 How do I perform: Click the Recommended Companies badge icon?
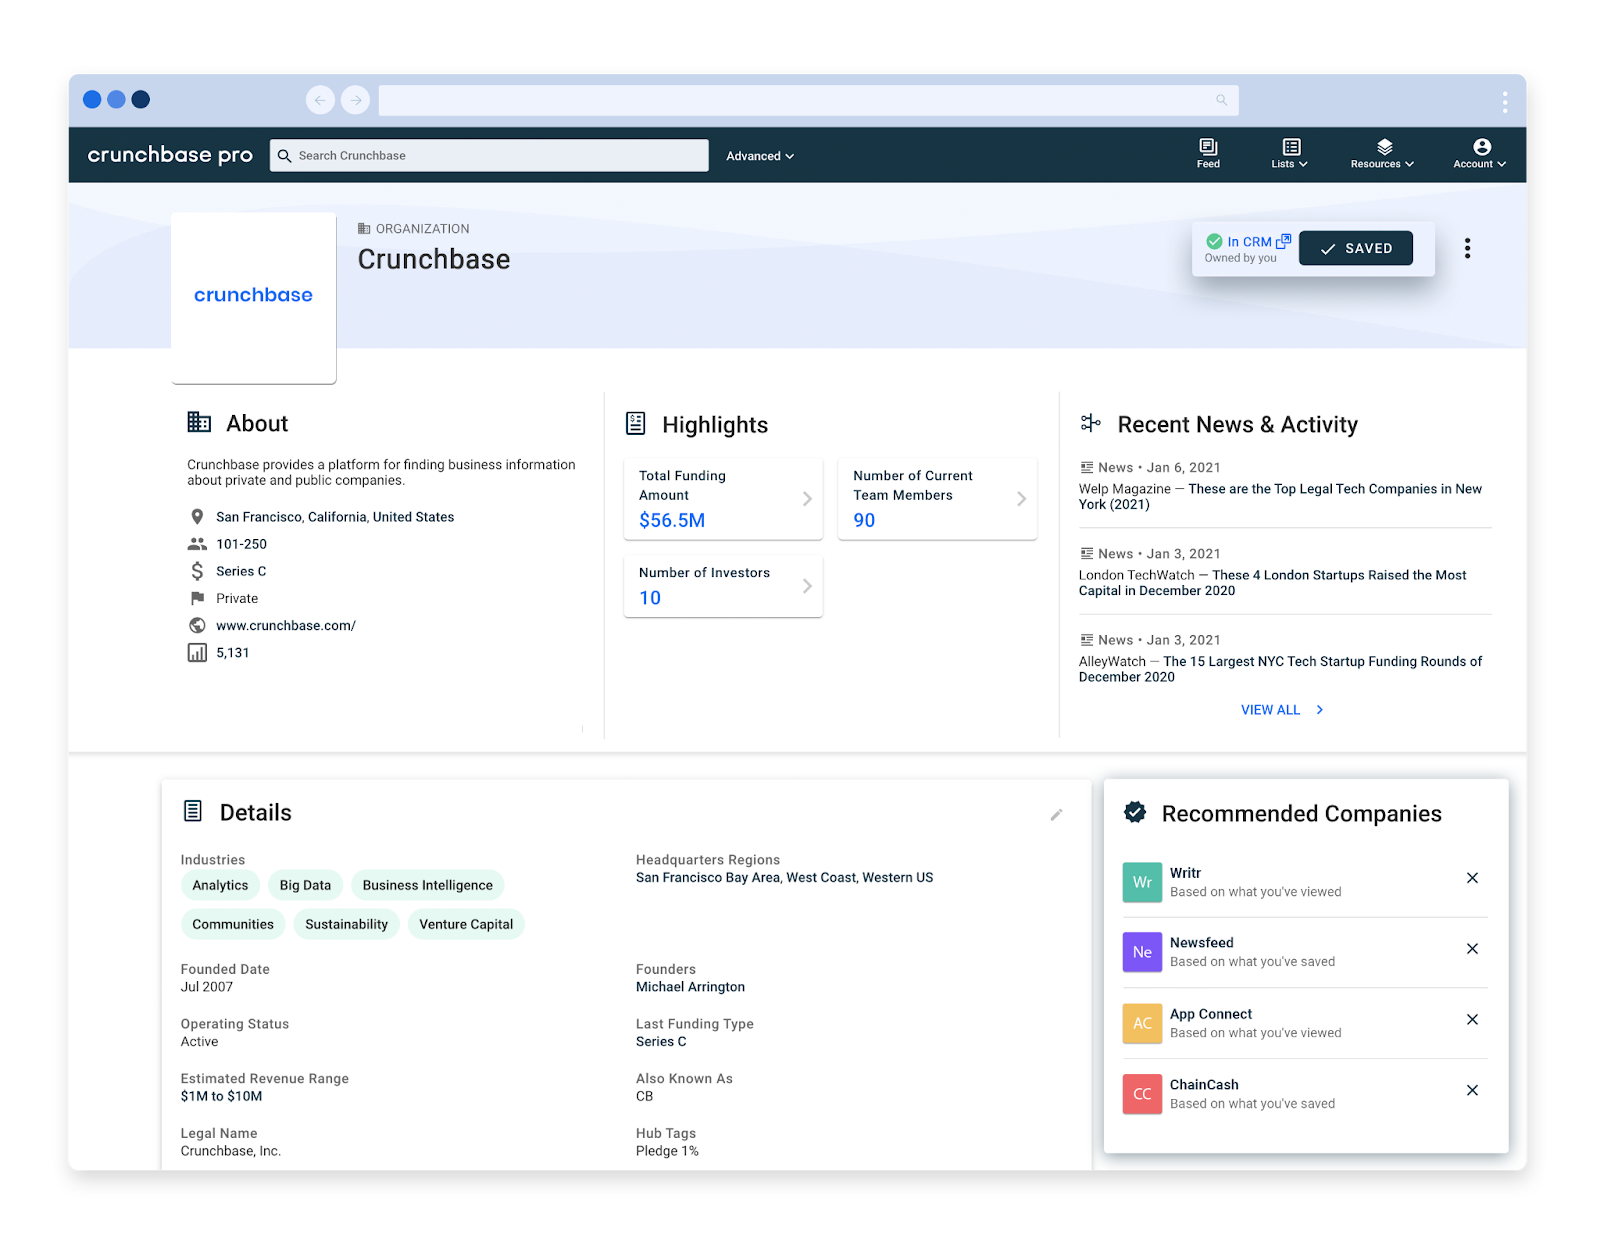[1135, 812]
